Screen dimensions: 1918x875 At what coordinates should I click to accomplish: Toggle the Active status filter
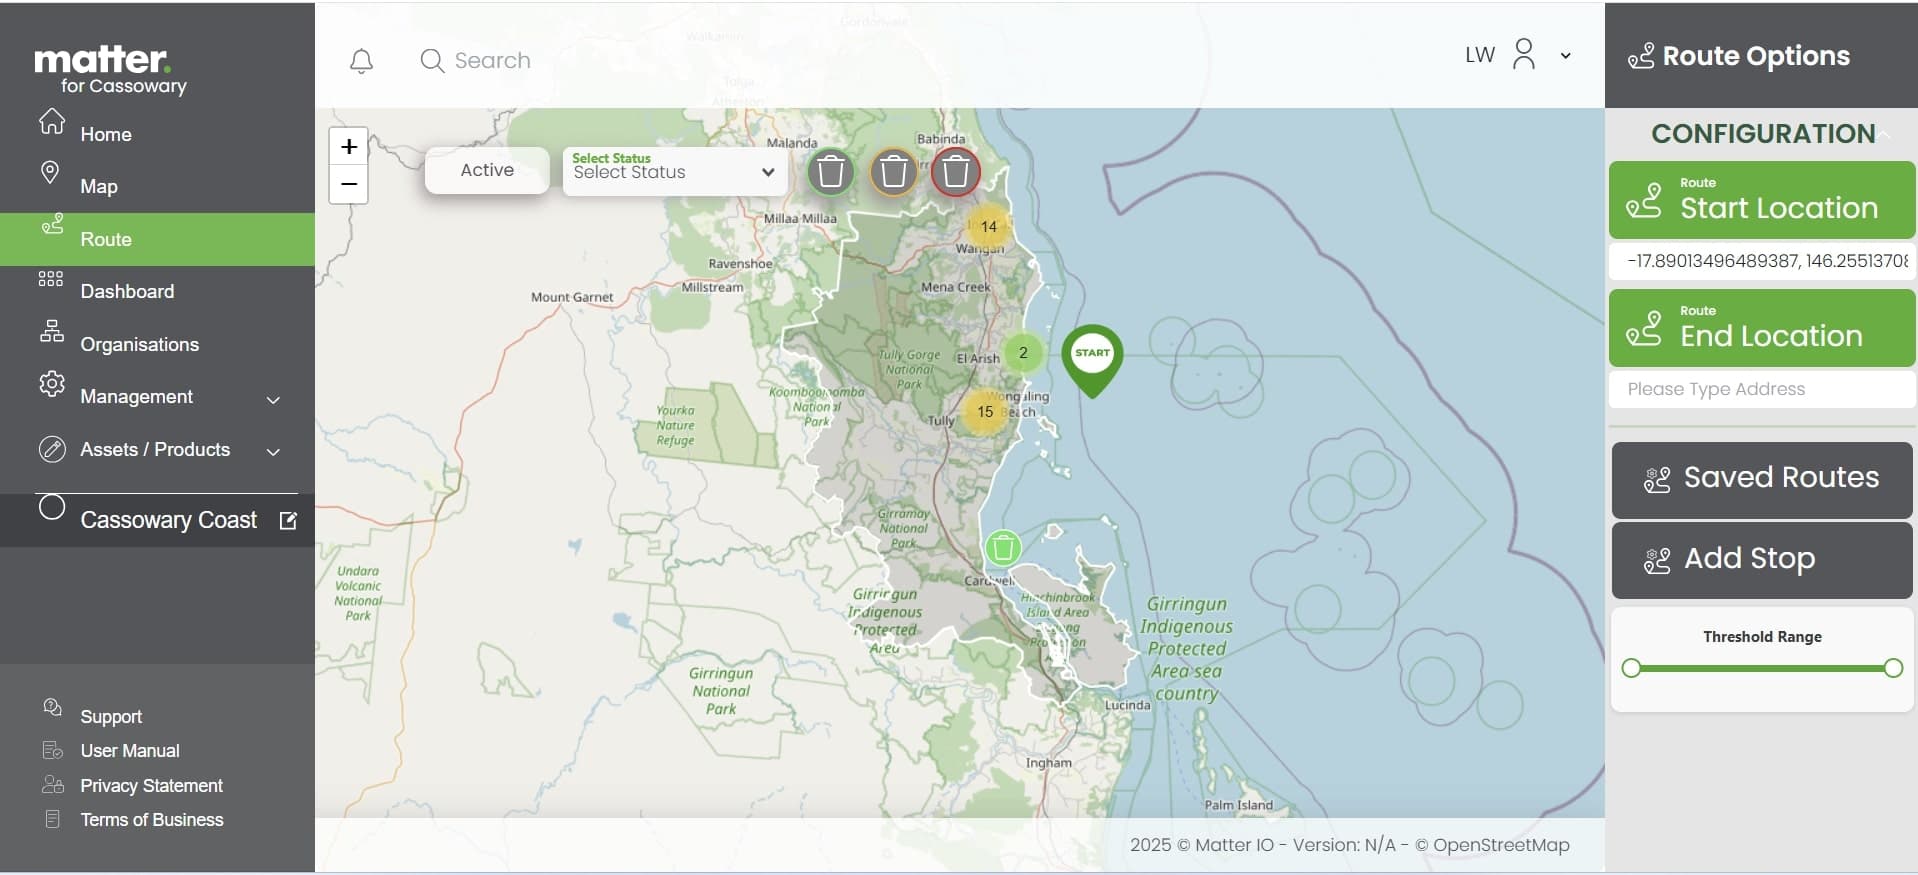click(487, 170)
